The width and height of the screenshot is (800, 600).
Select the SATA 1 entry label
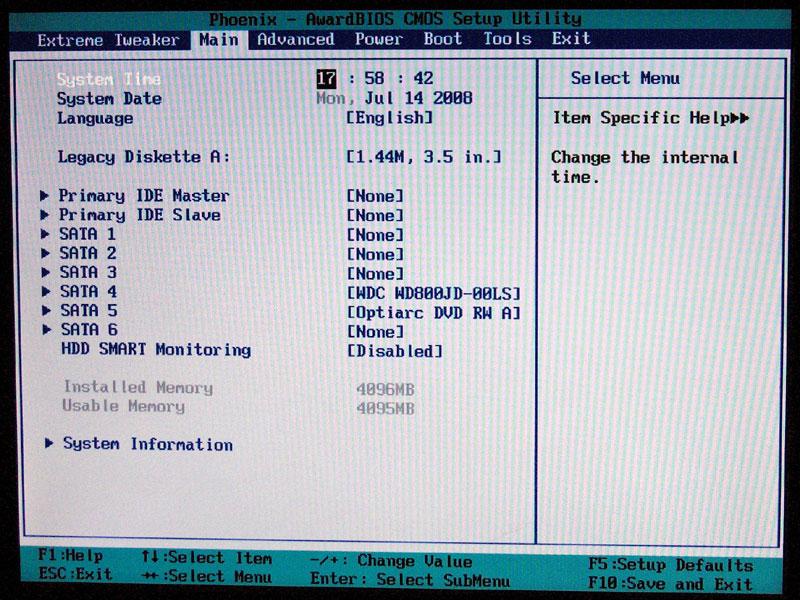[88, 234]
